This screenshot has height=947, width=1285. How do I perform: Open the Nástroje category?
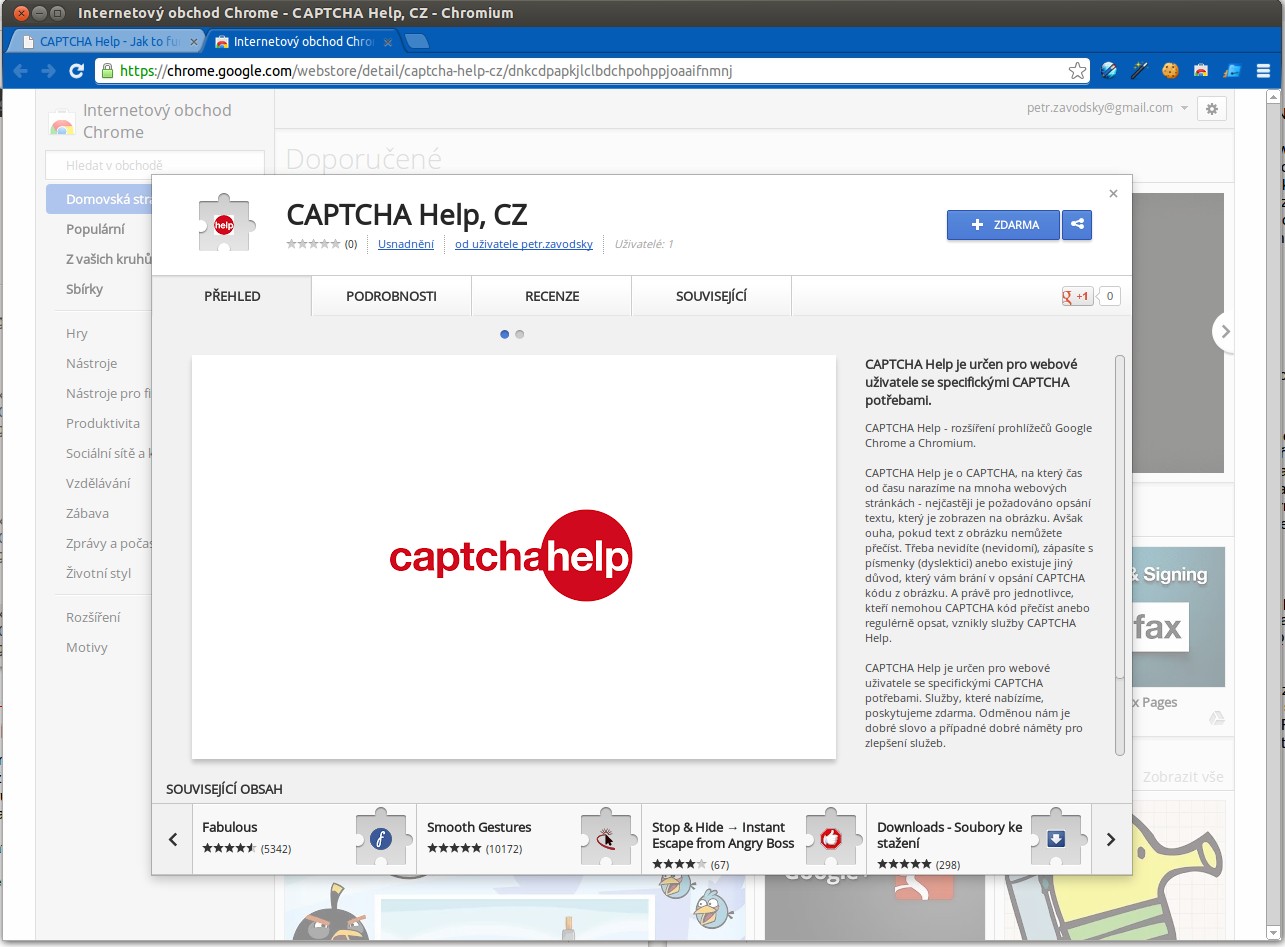91,363
